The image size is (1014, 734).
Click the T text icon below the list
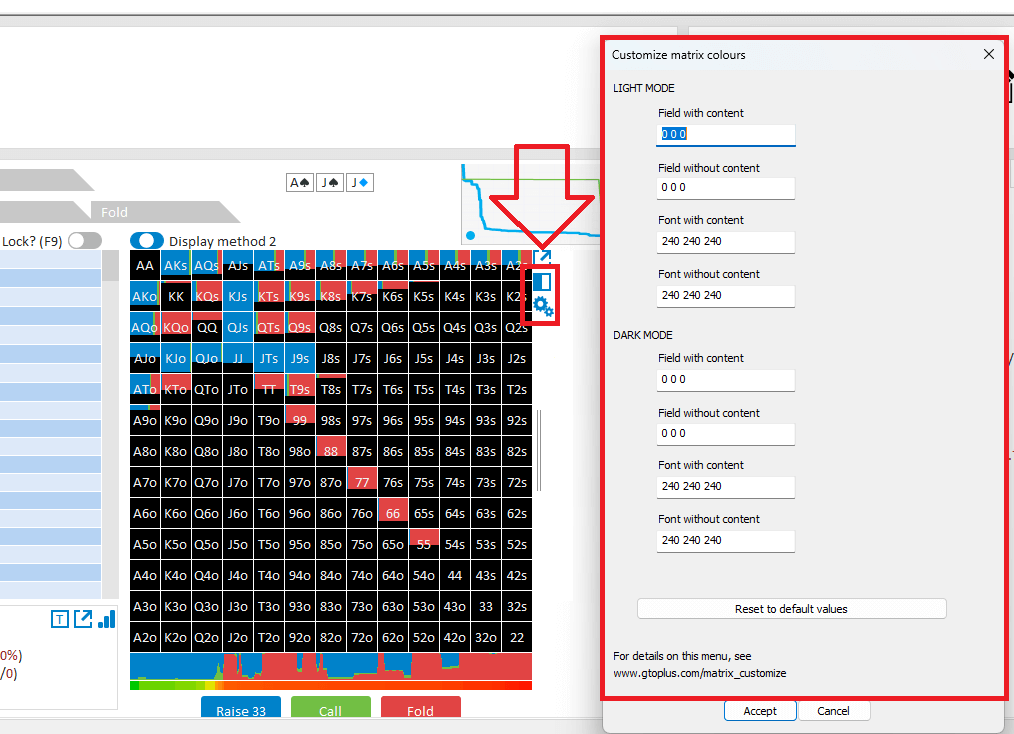click(x=59, y=619)
